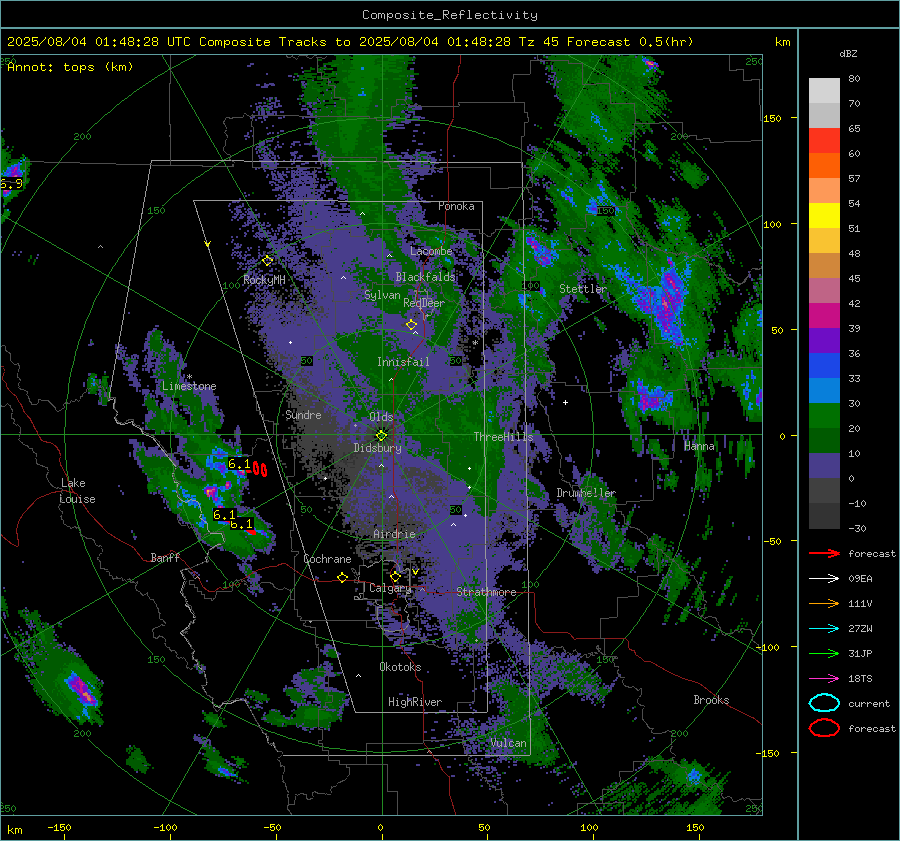Click the Okotoks city label
Image resolution: width=900 pixels, height=841 pixels.
[x=400, y=667]
